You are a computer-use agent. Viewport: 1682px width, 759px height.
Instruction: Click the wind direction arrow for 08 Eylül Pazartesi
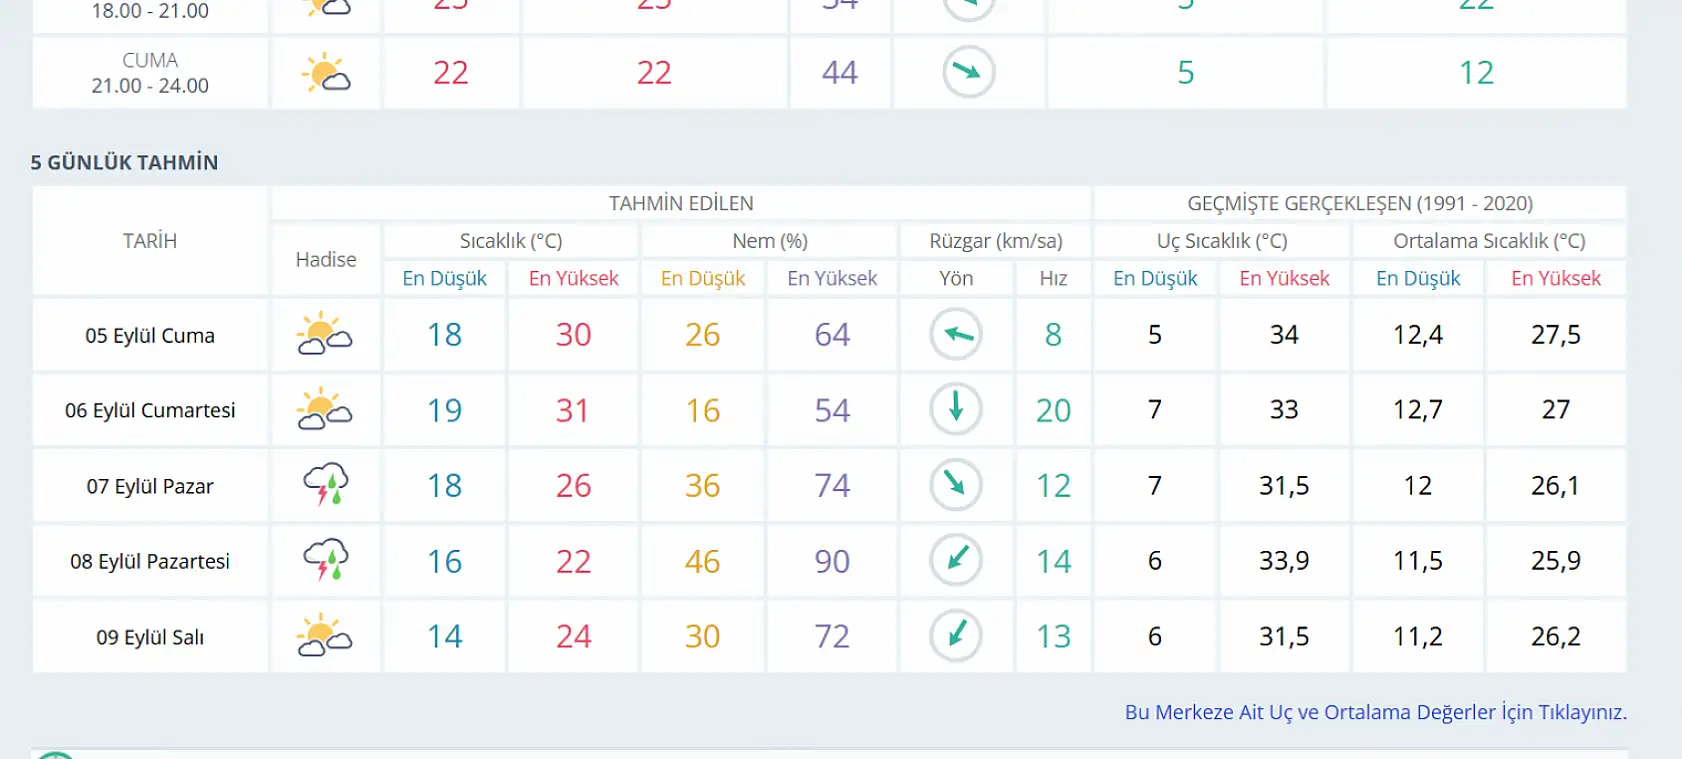click(x=956, y=560)
